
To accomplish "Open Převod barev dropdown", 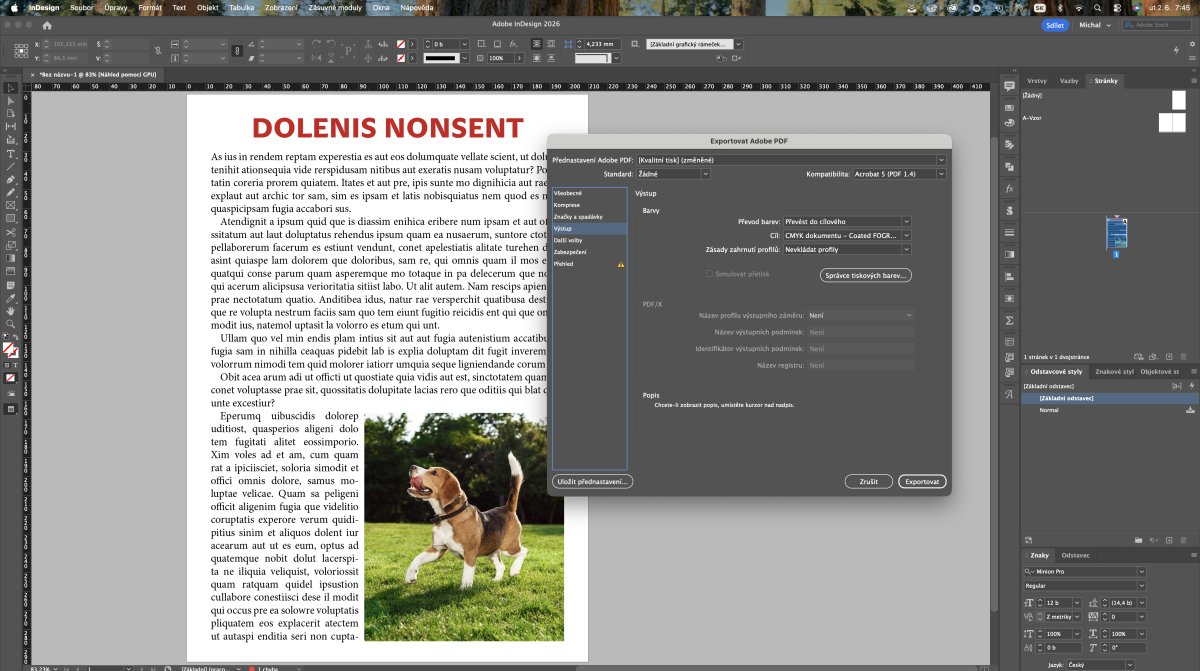I will point(847,221).
